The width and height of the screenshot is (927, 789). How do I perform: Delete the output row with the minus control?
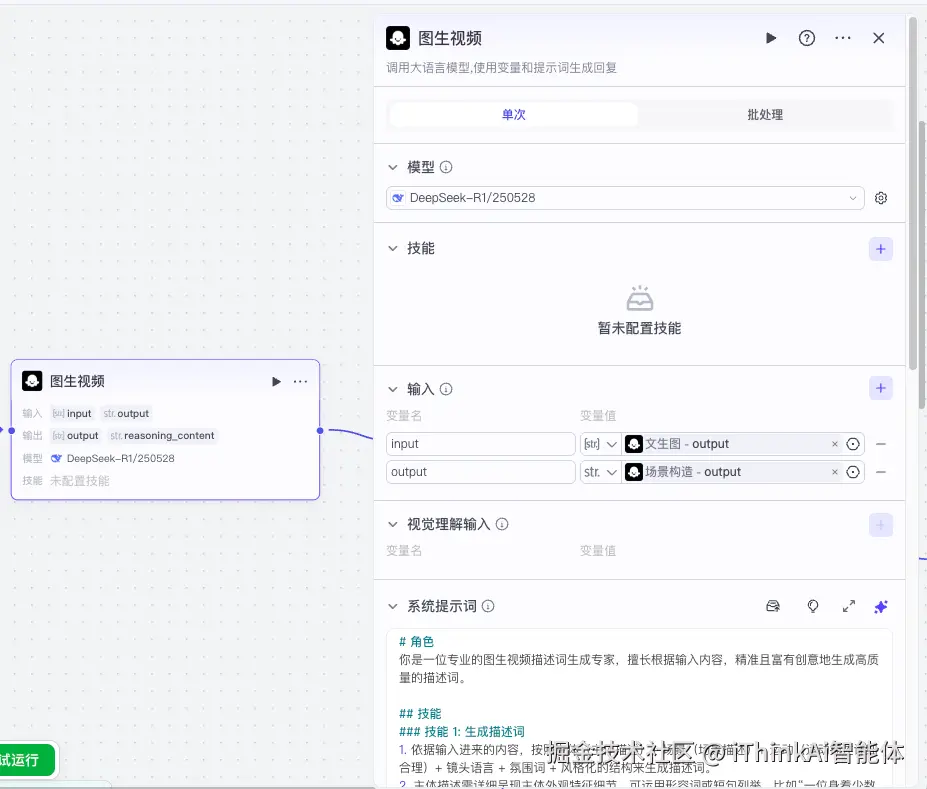click(879, 471)
